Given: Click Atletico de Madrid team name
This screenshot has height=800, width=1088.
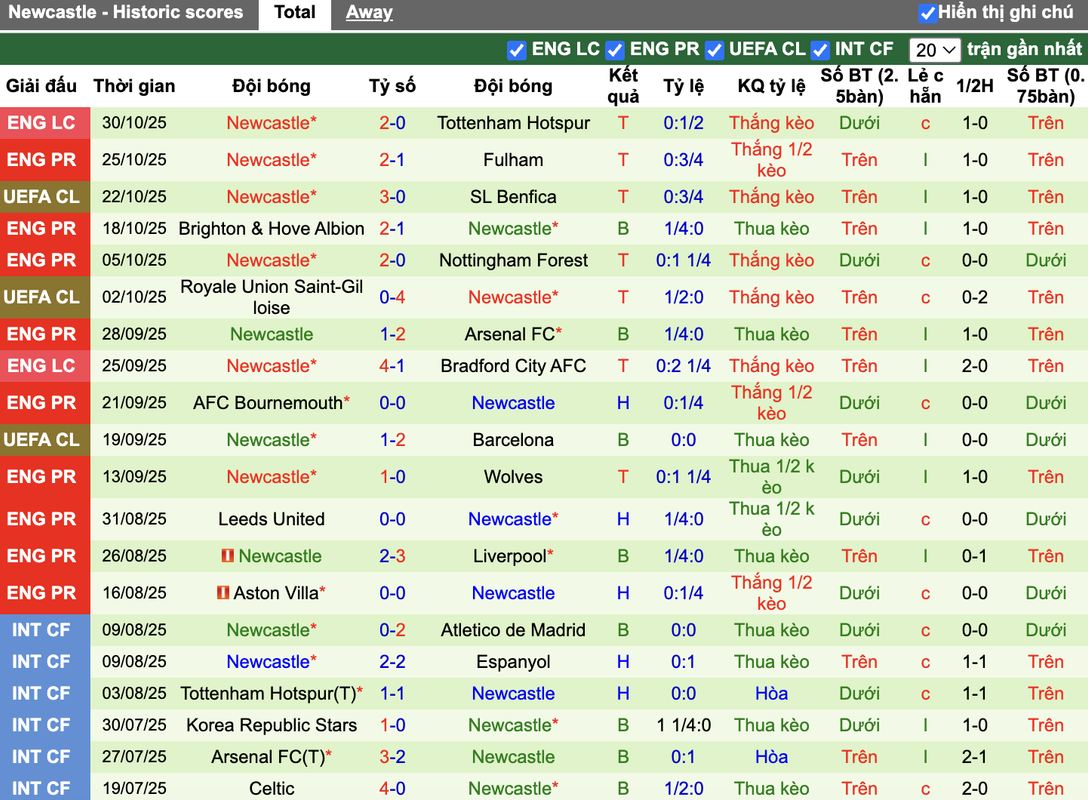Looking at the screenshot, I should [x=513, y=630].
